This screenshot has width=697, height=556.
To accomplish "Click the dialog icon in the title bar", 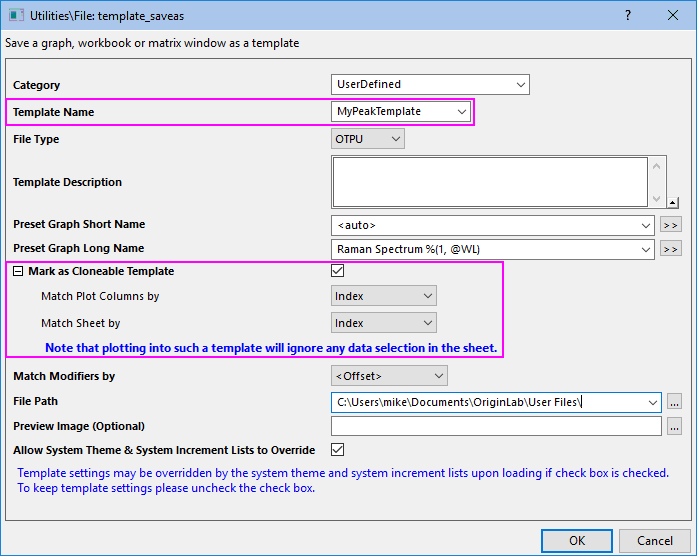I will (17, 16).
